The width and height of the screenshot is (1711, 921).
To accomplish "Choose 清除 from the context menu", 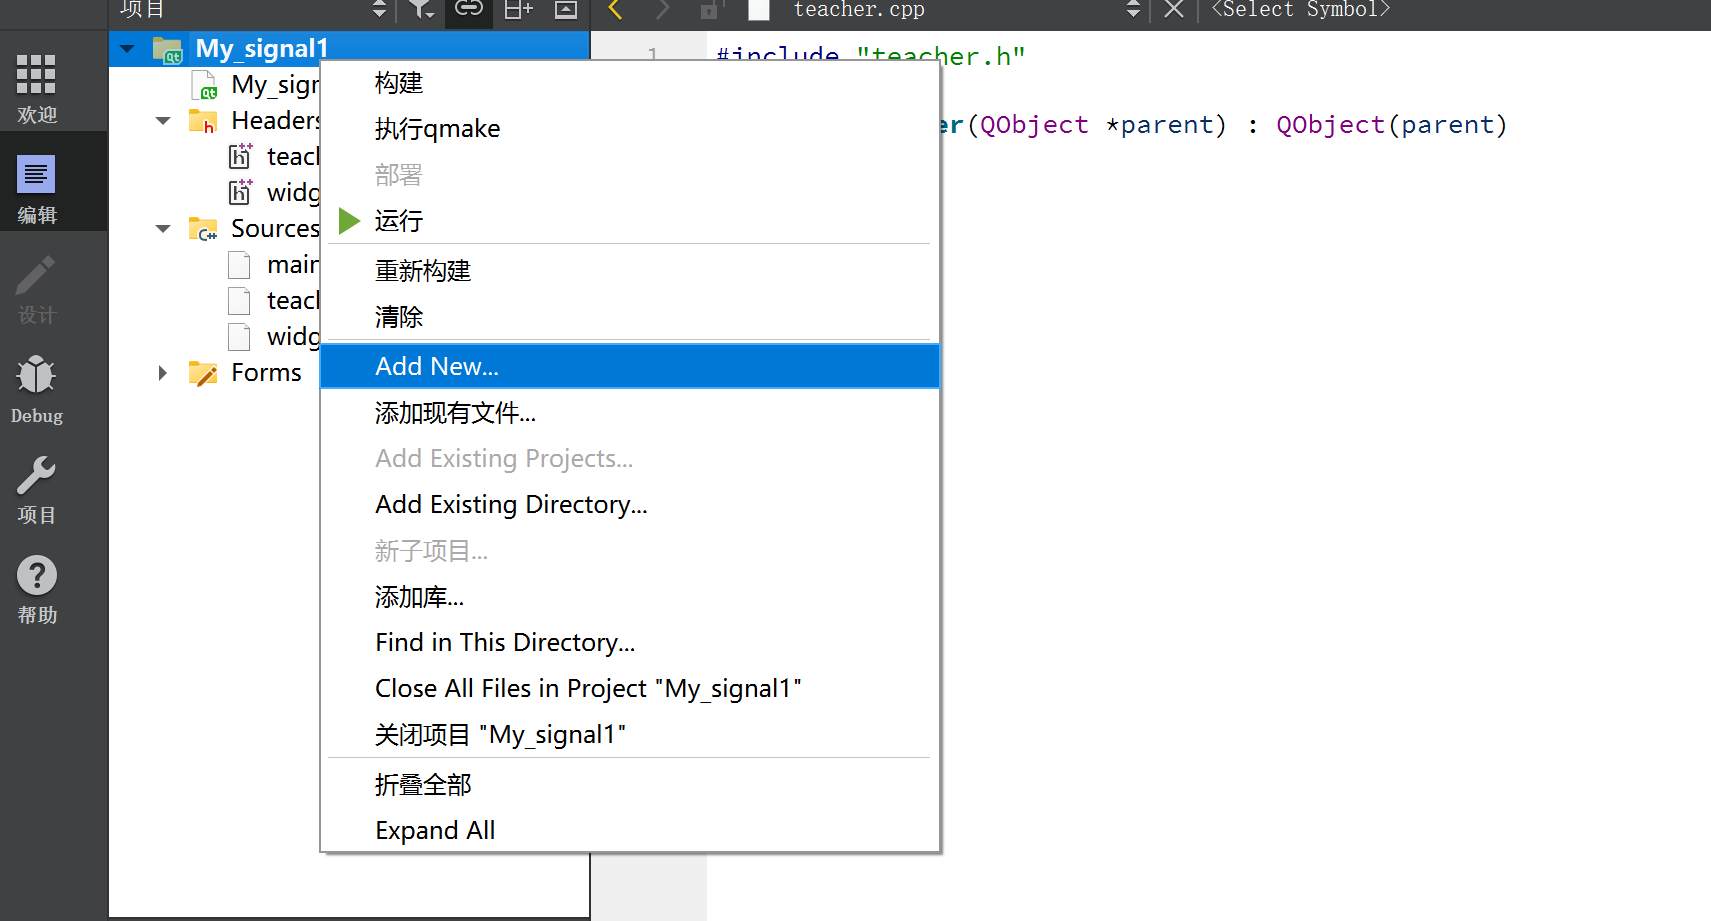I will [x=629, y=317].
